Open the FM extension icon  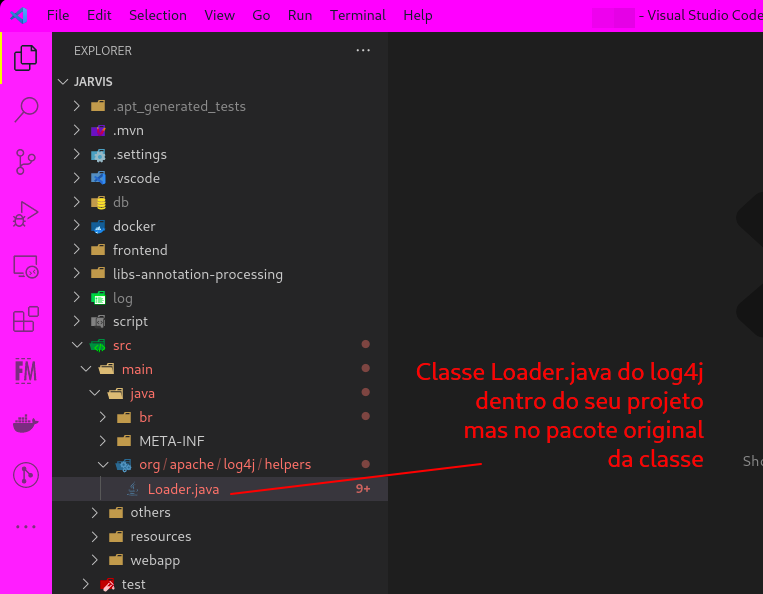[x=26, y=371]
